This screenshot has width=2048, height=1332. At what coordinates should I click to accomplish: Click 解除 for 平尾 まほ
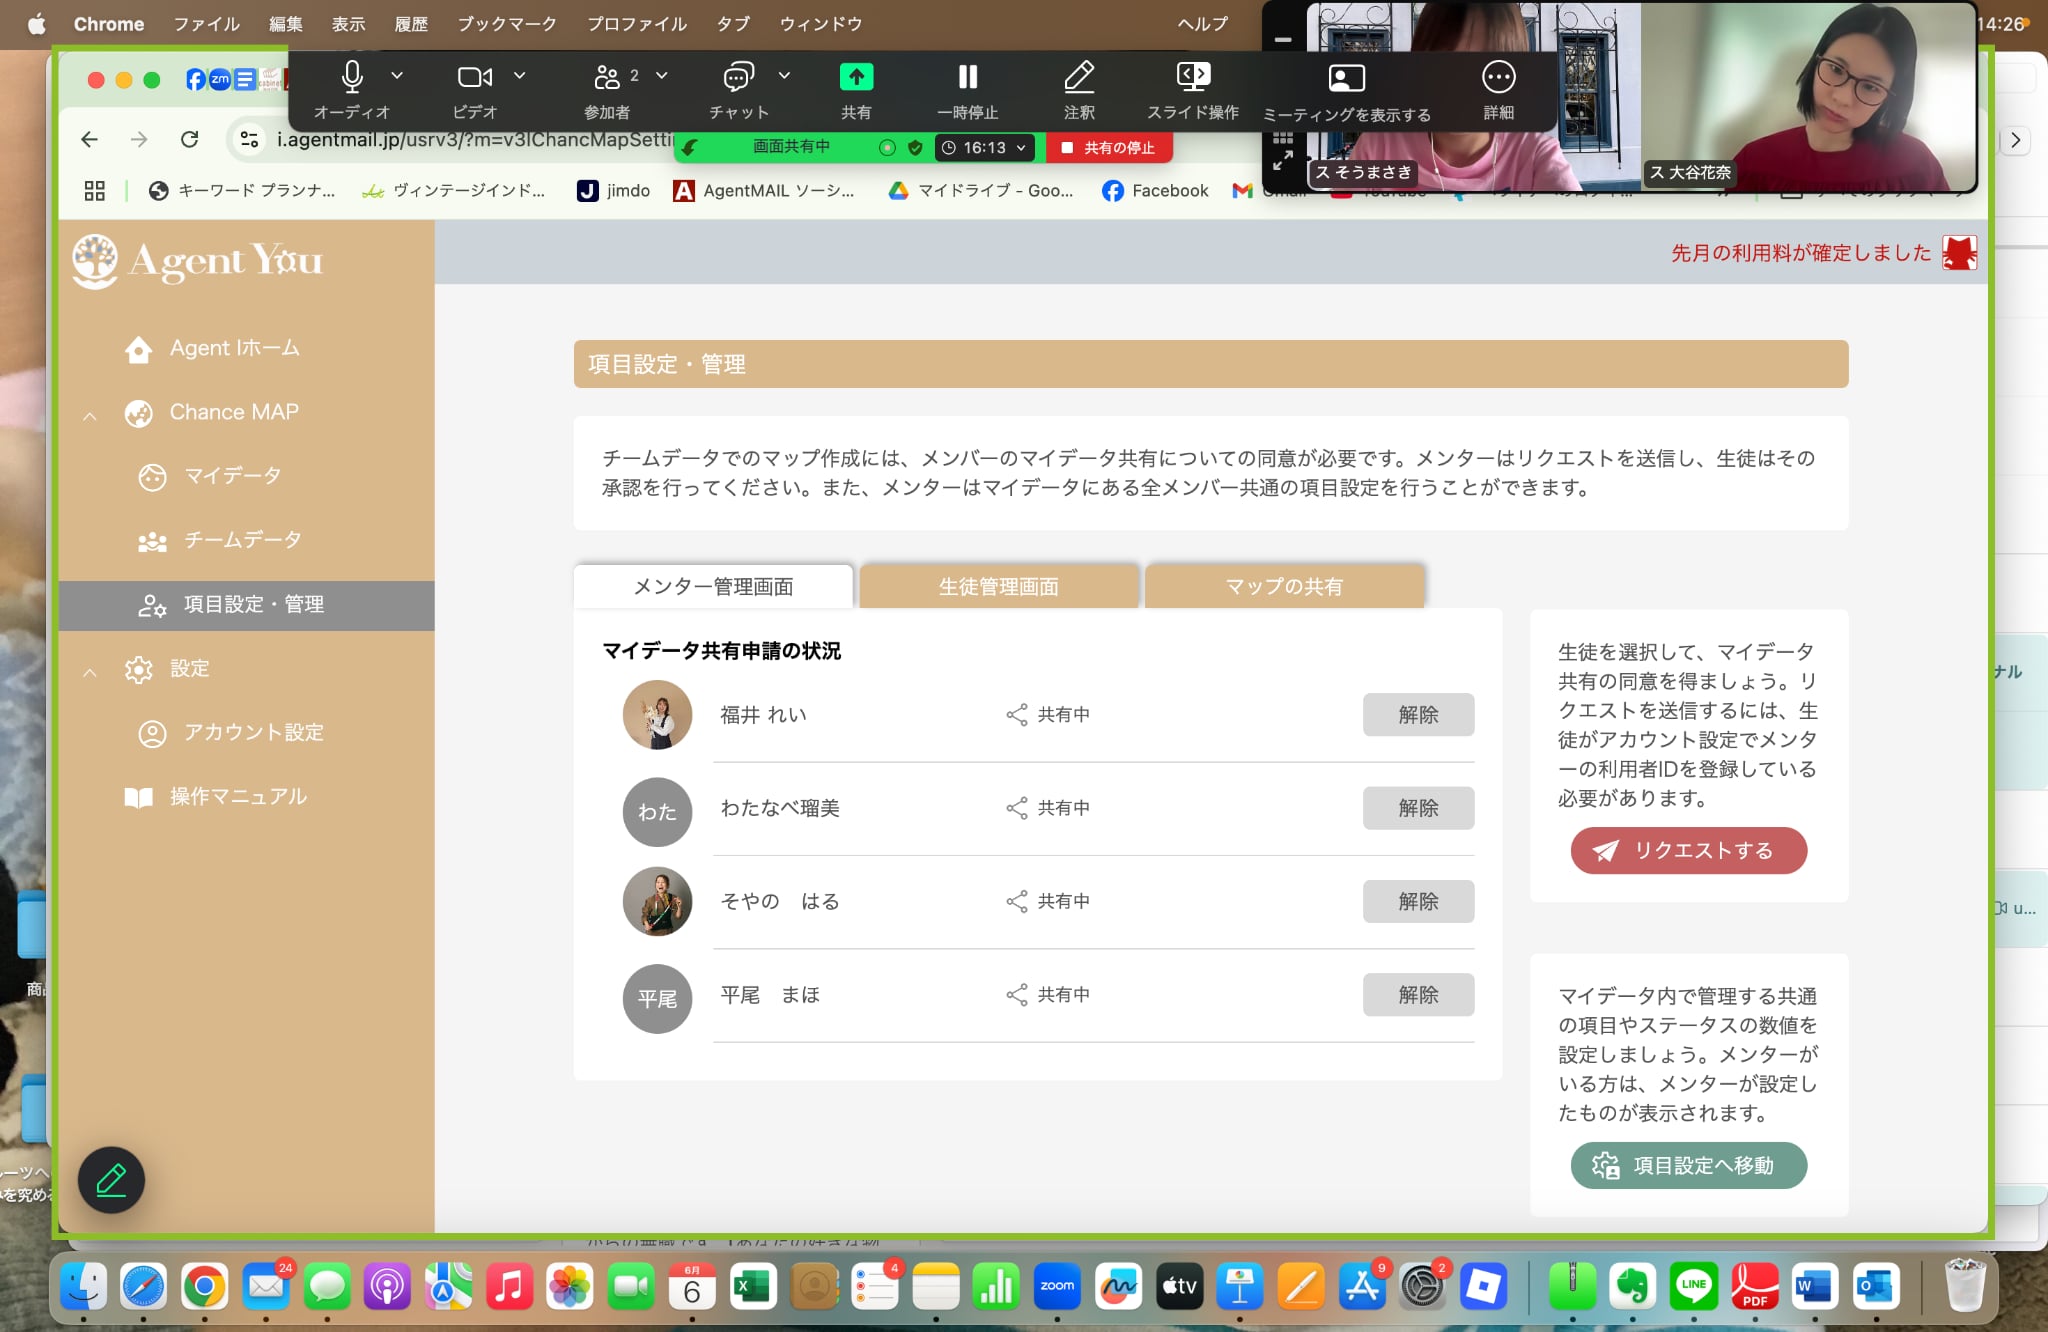(x=1418, y=995)
